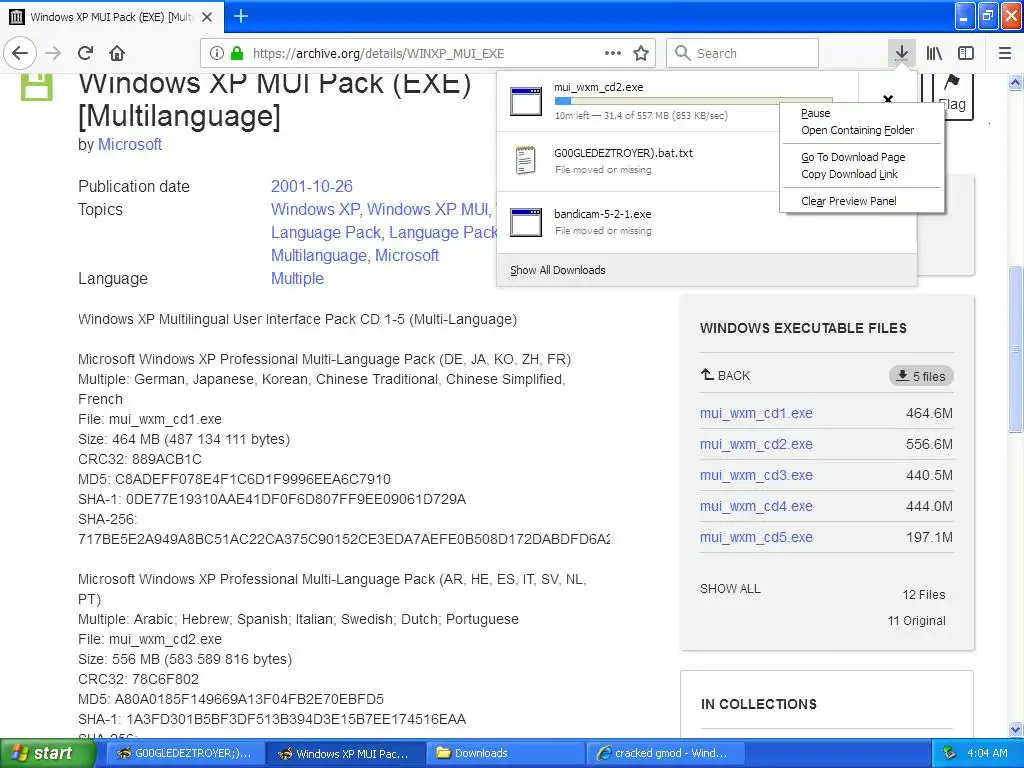Switch to cracked gmod Internet Explorer window
Image resolution: width=1024 pixels, height=768 pixels.
(x=666, y=753)
